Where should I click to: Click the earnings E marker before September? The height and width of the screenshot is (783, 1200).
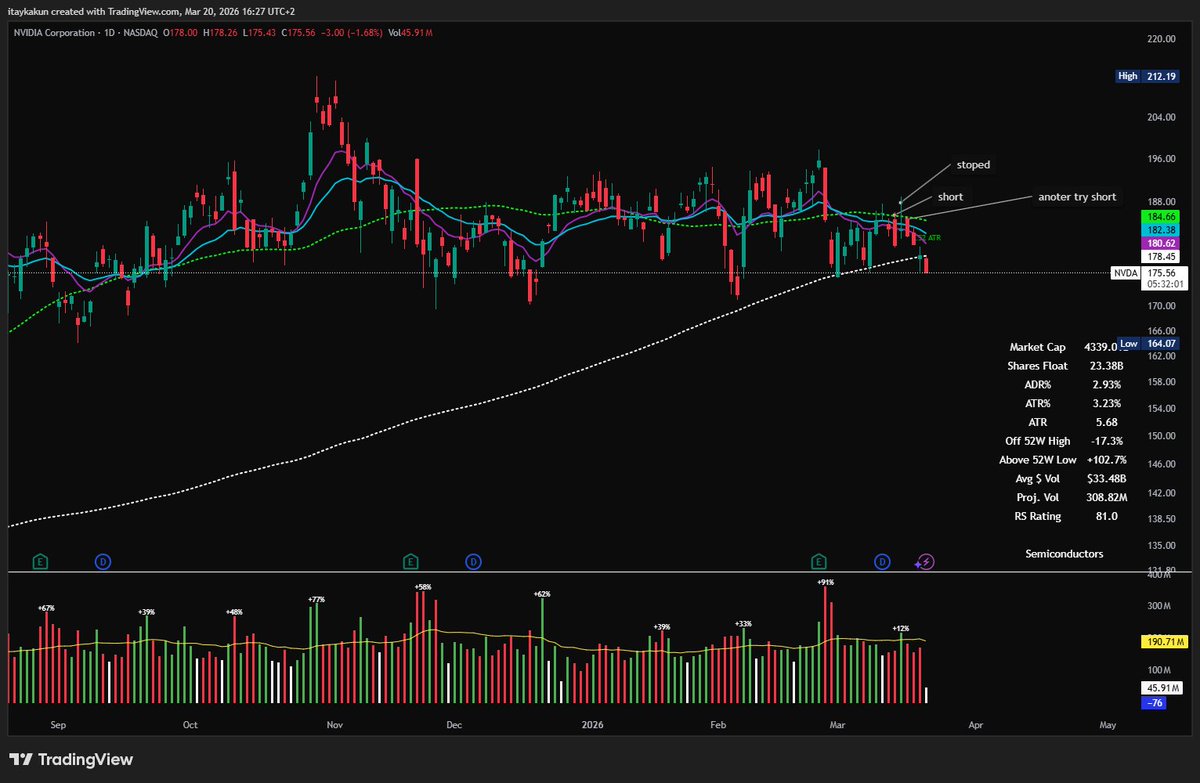(x=41, y=561)
